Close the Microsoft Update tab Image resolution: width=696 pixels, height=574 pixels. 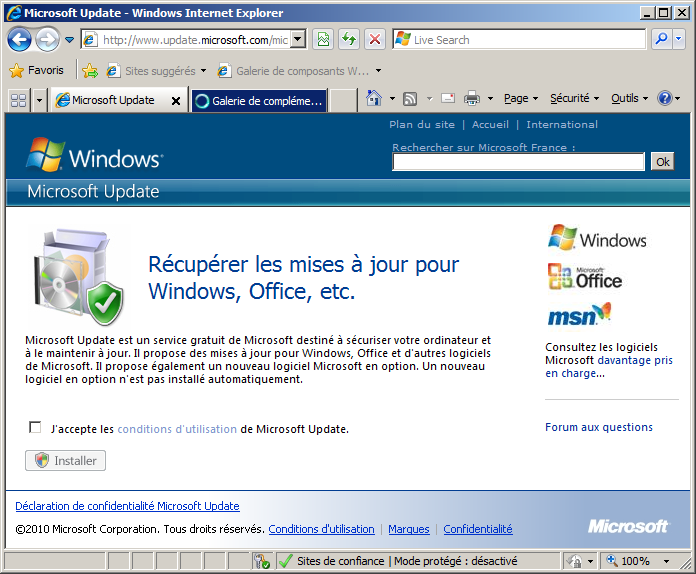[176, 101]
